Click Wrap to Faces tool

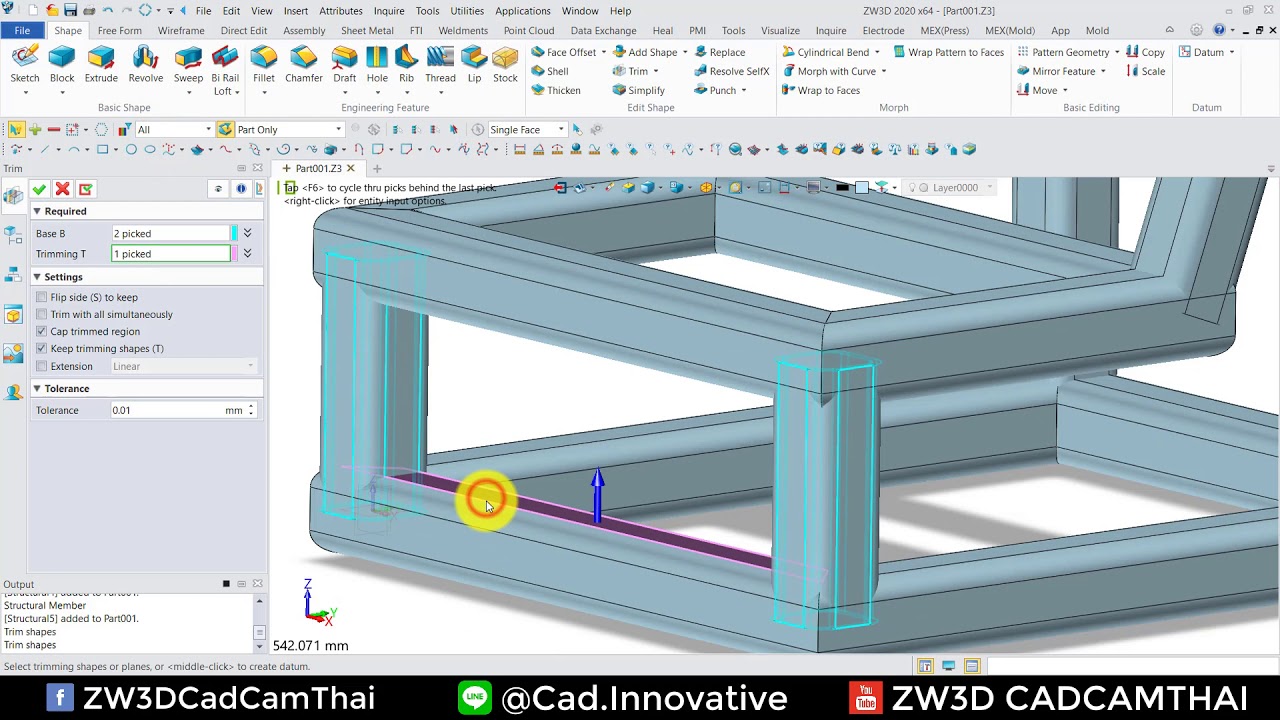click(x=820, y=90)
